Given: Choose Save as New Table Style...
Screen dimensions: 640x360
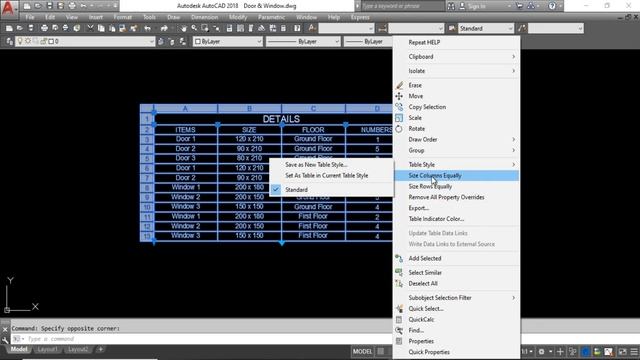Looking at the screenshot, I should pyautogui.click(x=331, y=165).
